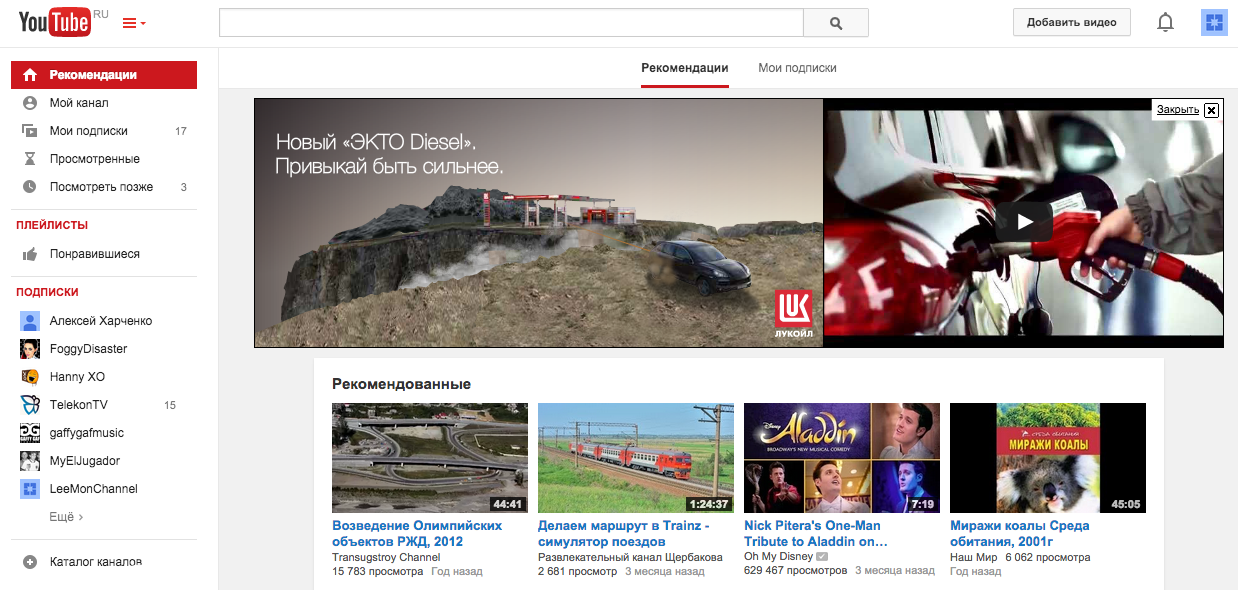Click MyElJugador channel avatar
The height and width of the screenshot is (590, 1238).
30,461
